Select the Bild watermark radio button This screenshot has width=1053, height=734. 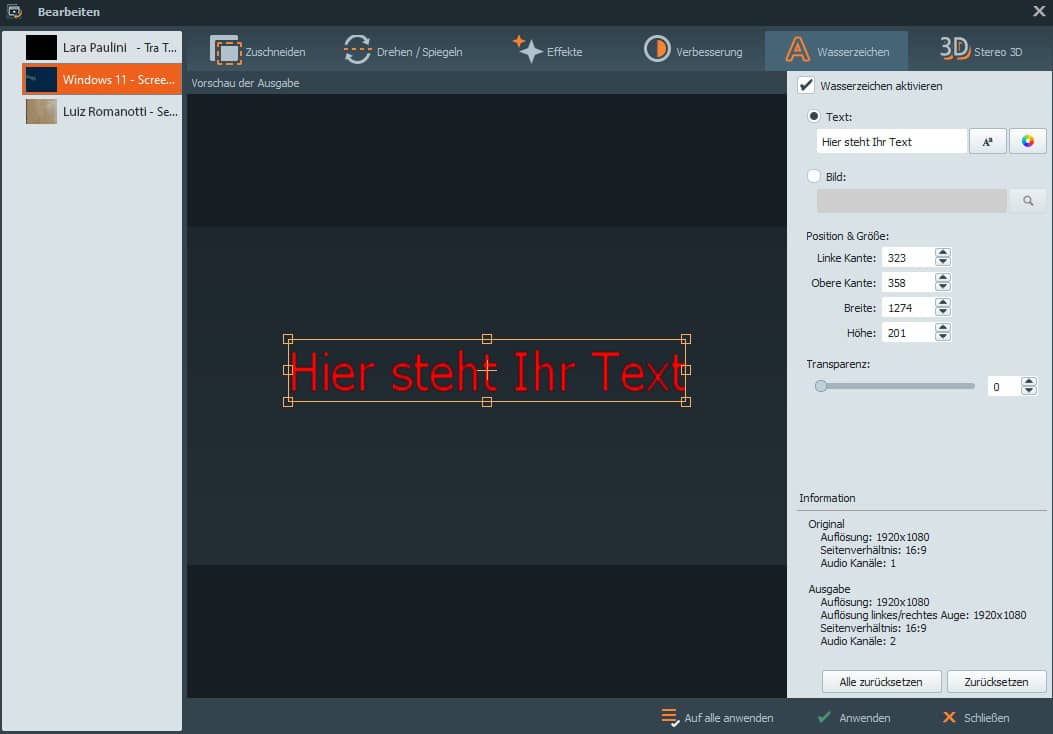(814, 176)
